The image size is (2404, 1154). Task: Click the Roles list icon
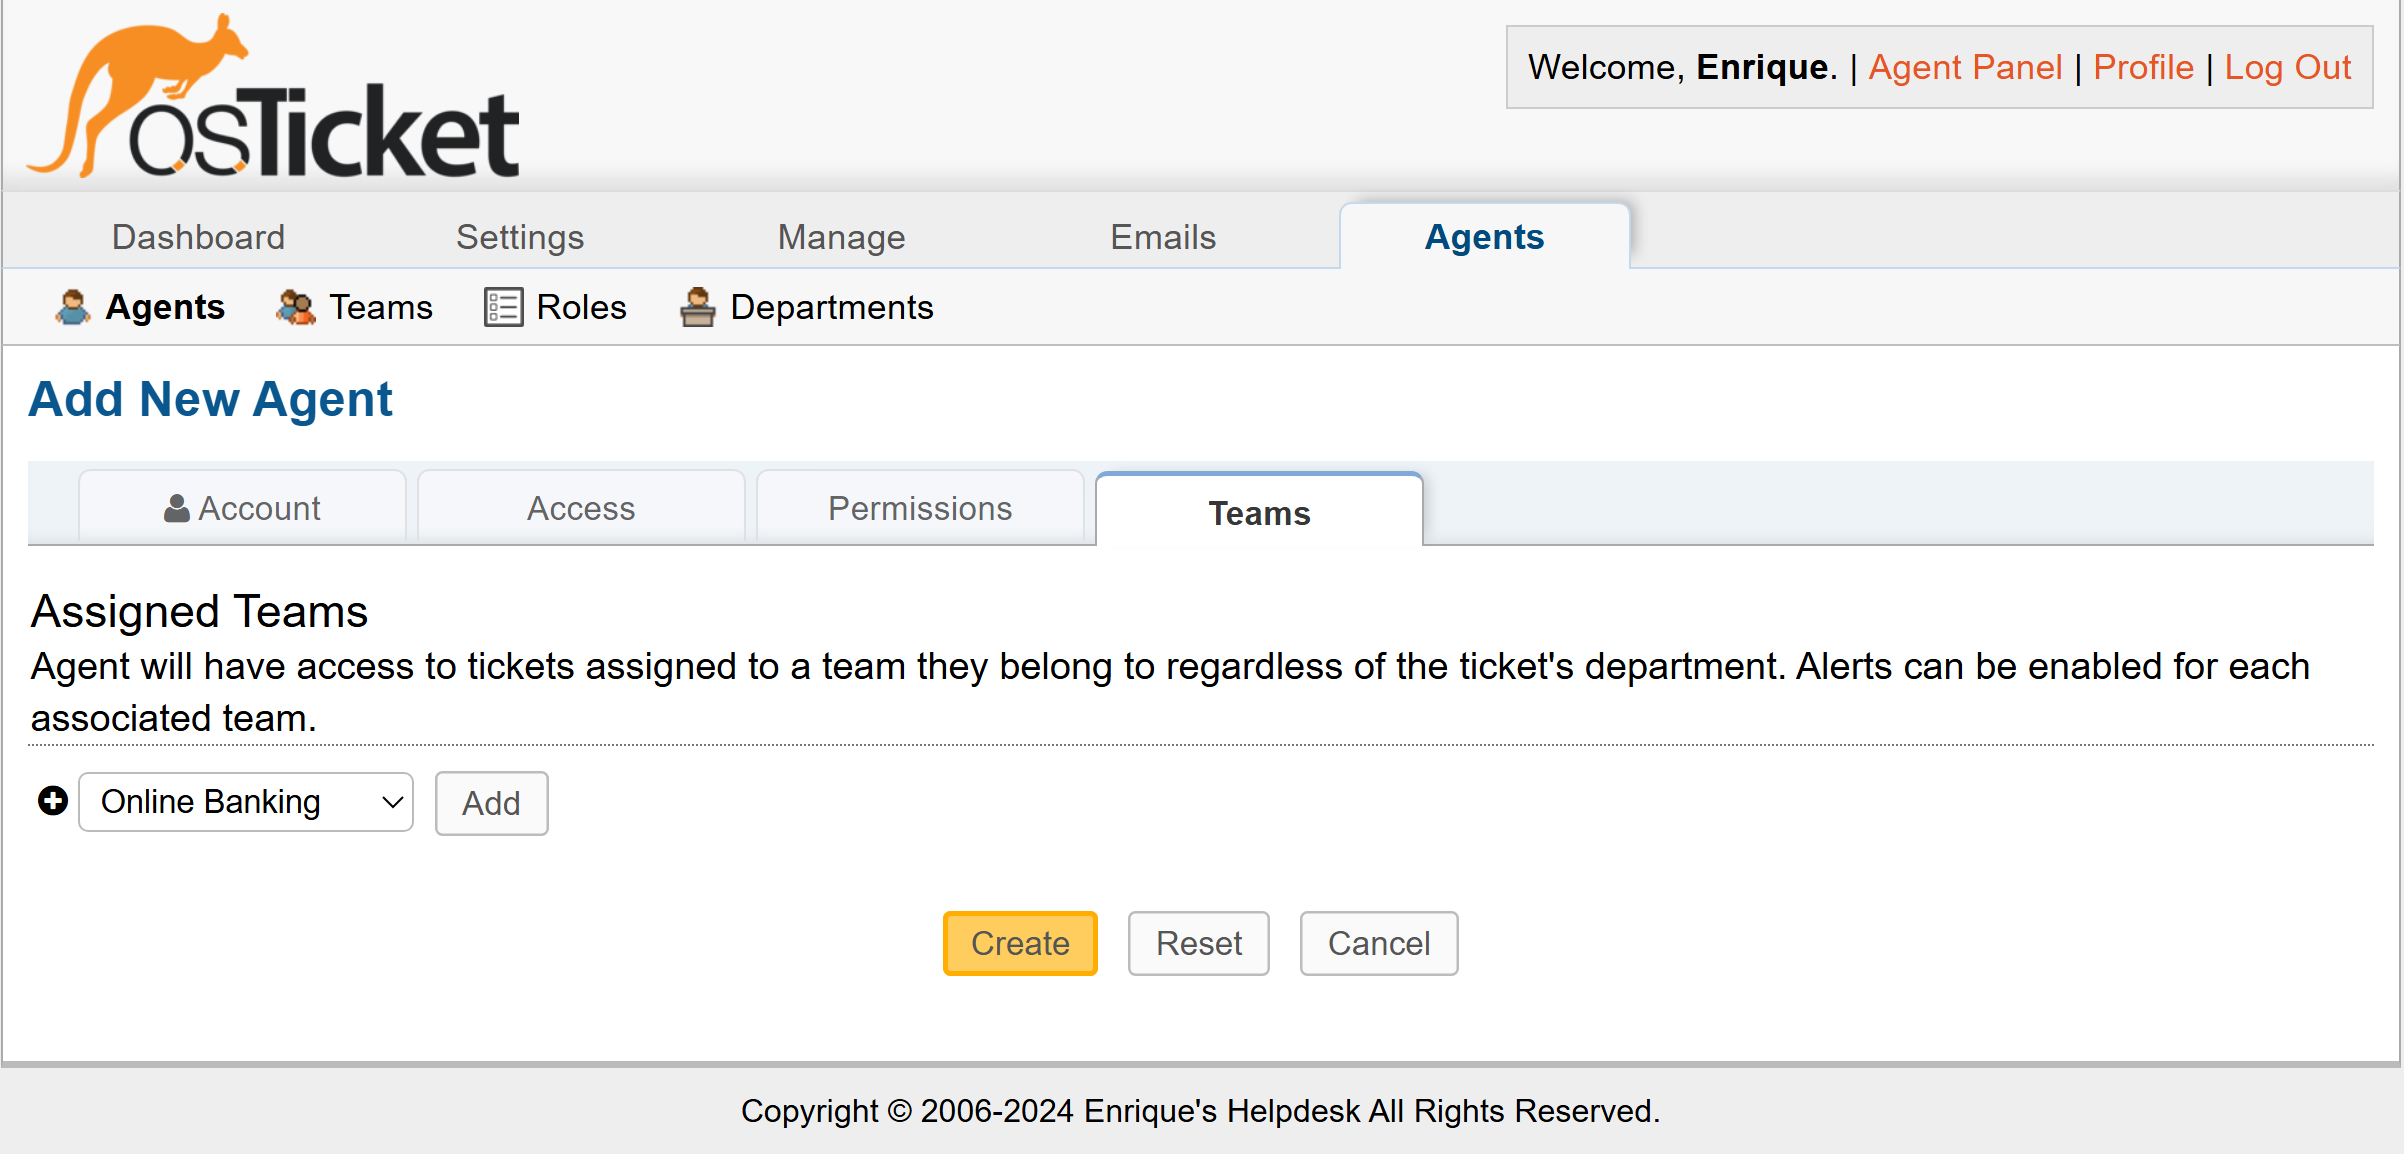pos(503,307)
